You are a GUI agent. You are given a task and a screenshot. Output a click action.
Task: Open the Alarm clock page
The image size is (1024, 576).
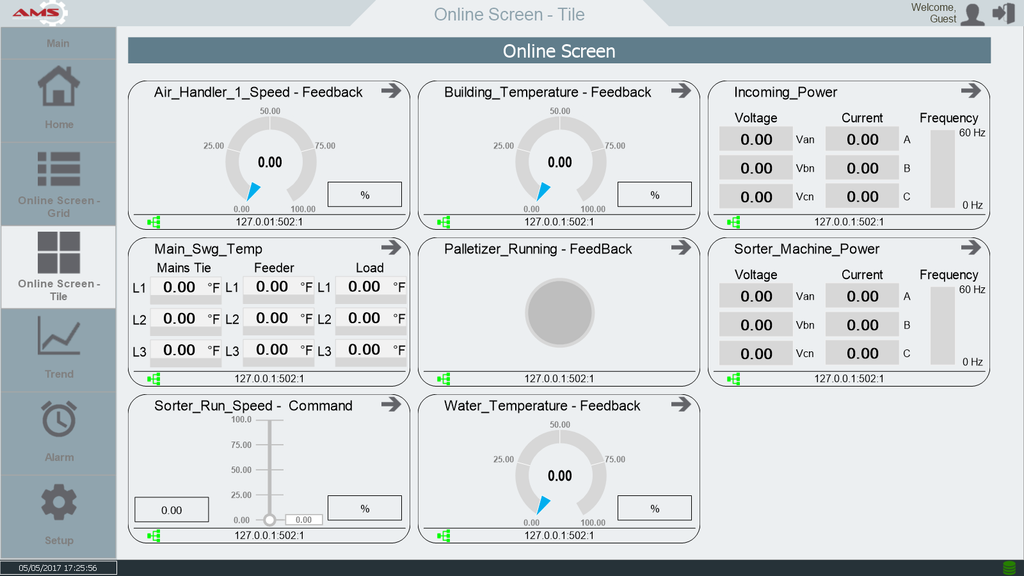[58, 419]
